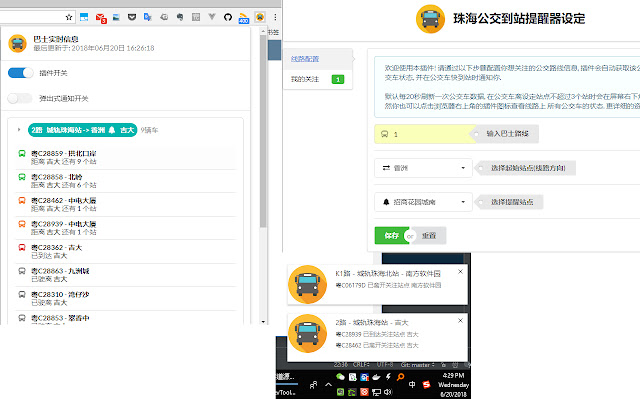Viewport: 640px width, 400px height.
Task: Toggle the 插件开关 plugin switch off
Action: tap(20, 73)
